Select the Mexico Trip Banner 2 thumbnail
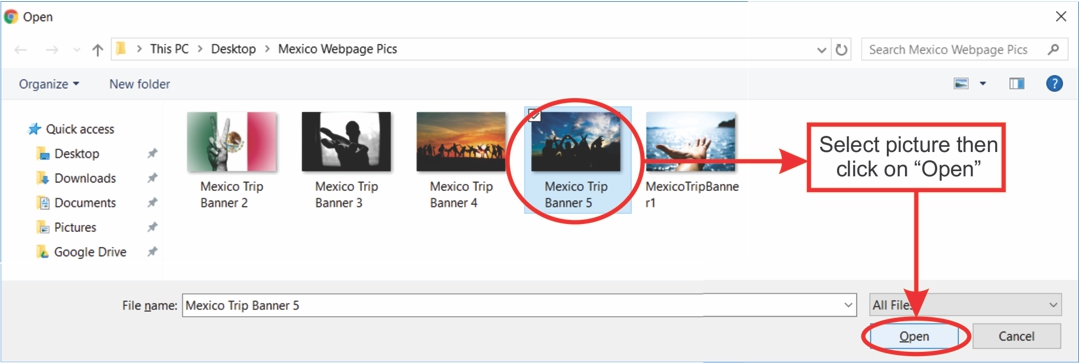The width and height of the screenshot is (1080, 363). [x=231, y=142]
